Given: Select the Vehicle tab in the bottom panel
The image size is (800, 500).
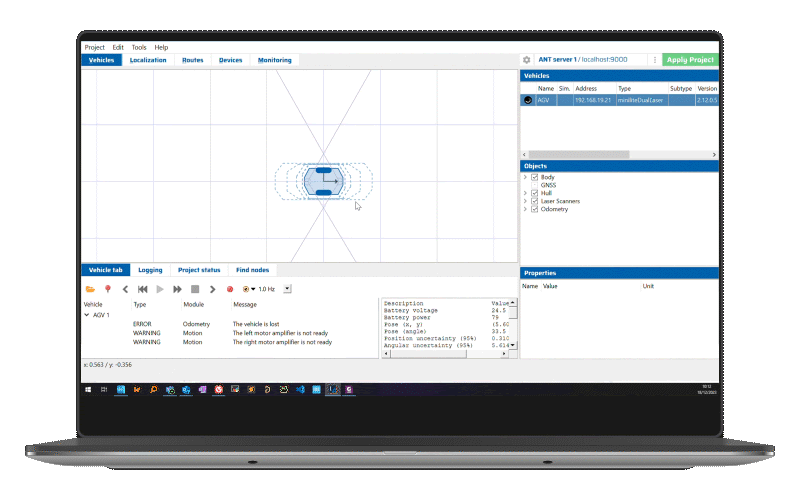Looking at the screenshot, I should [106, 270].
